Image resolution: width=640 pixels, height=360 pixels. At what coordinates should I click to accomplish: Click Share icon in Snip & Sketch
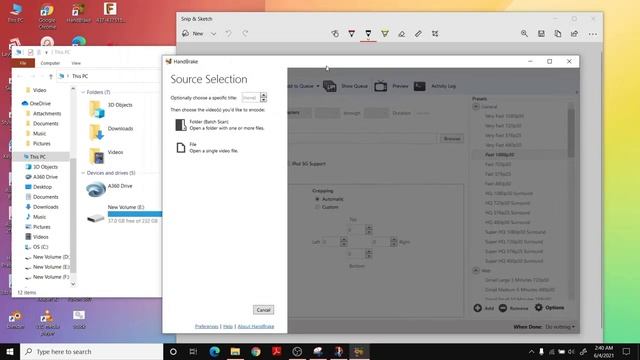pos(574,33)
